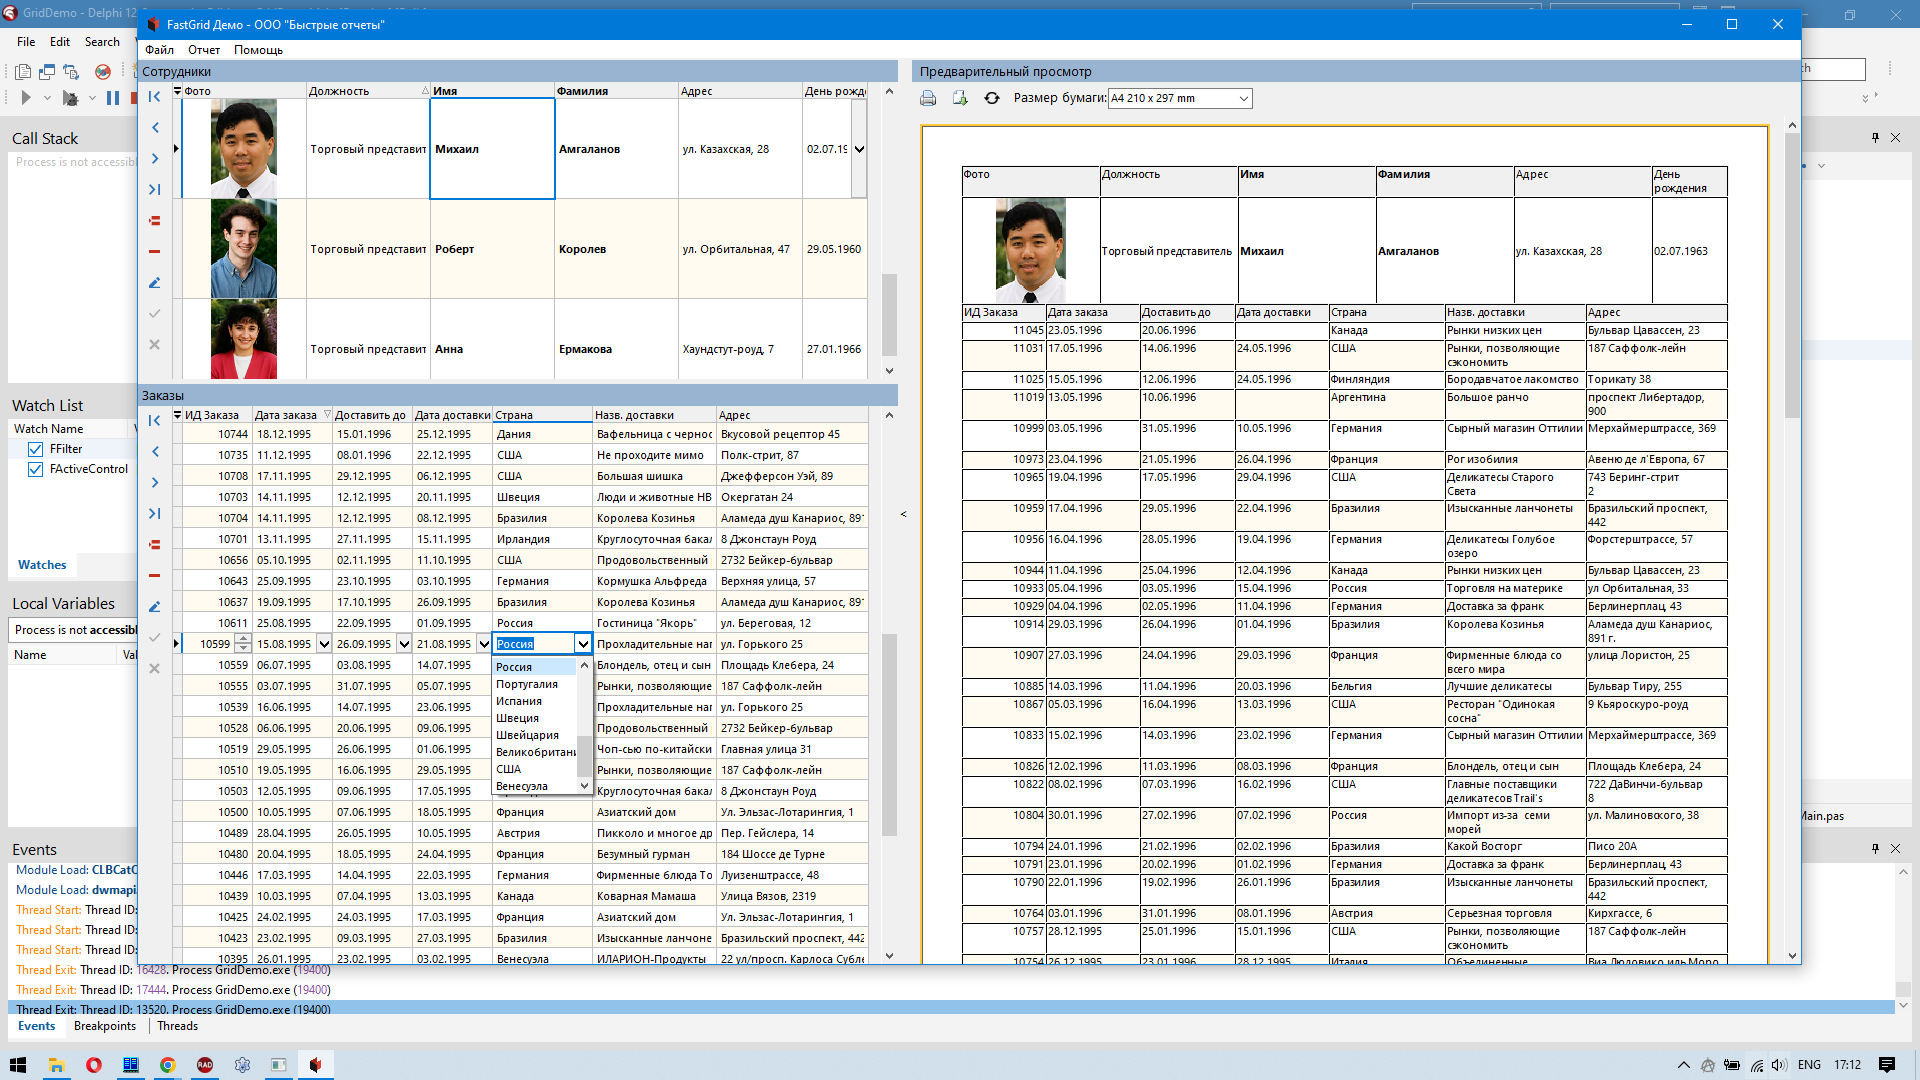Click the refresh preview icon
This screenshot has height=1080, width=1920.
[992, 98]
